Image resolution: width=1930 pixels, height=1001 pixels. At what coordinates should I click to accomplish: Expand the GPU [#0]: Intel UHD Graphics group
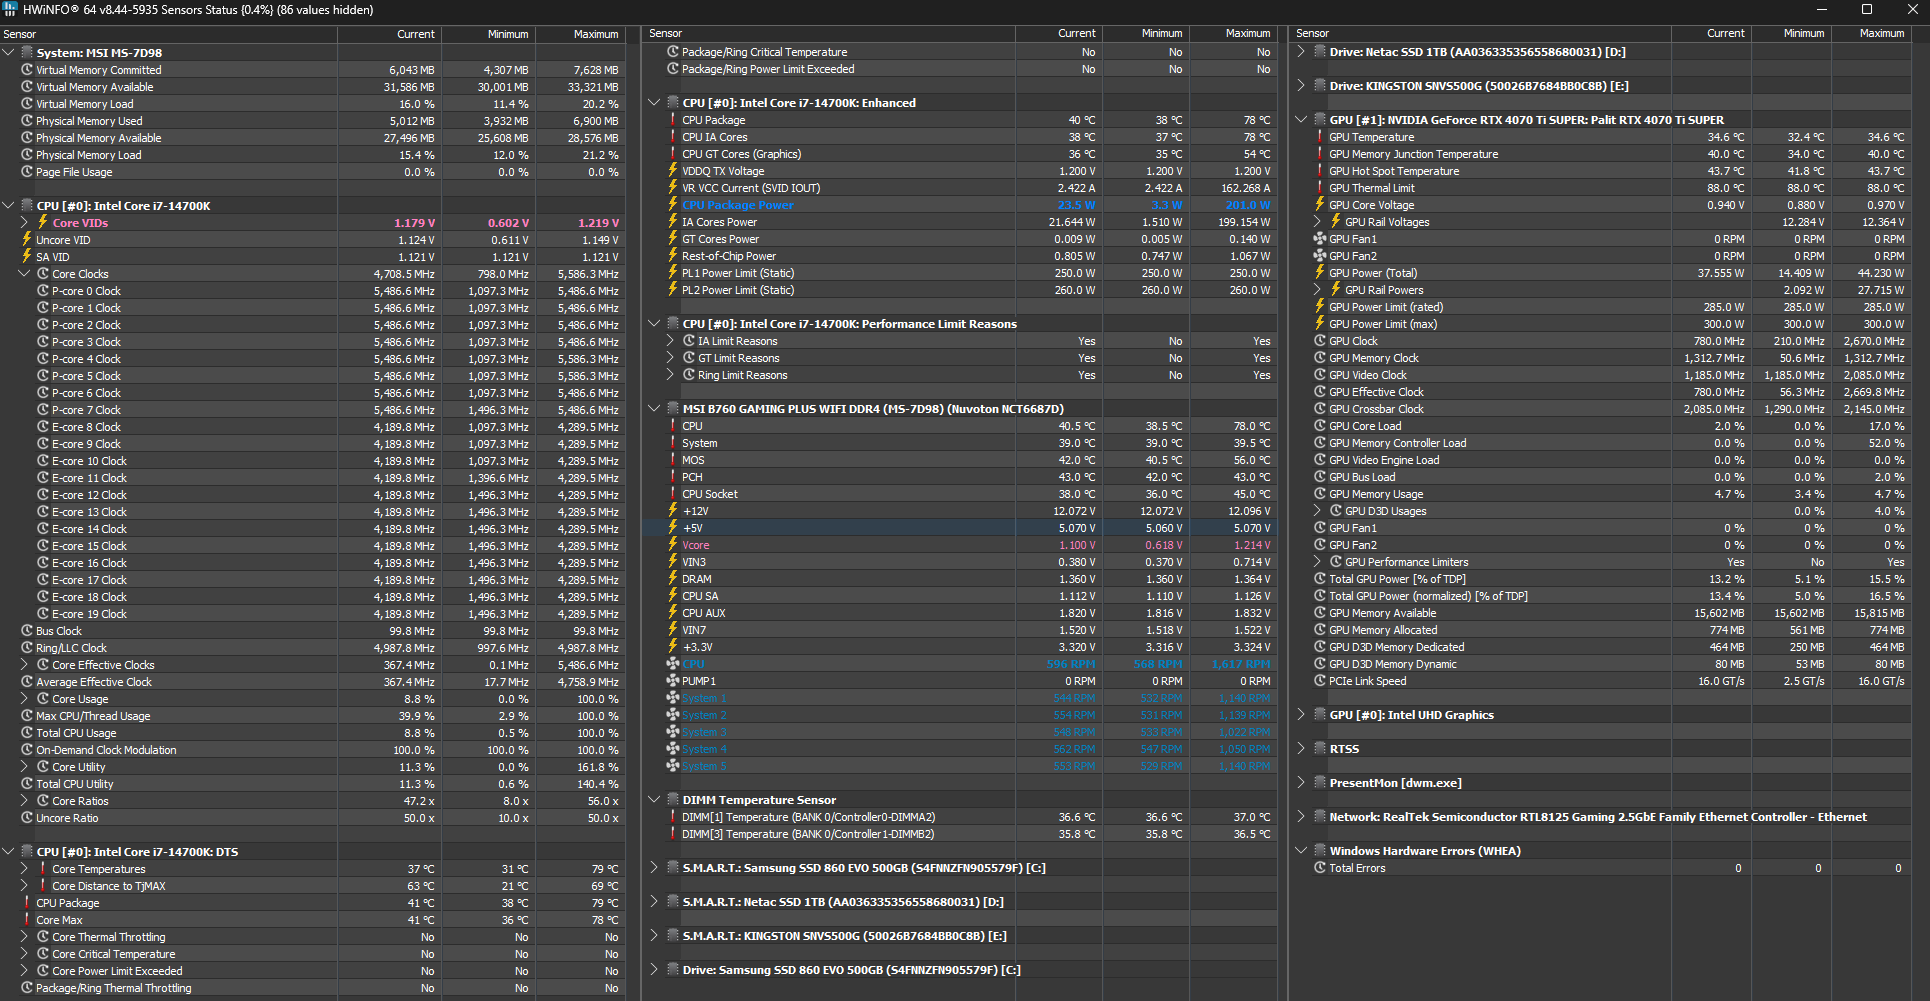pos(1301,715)
